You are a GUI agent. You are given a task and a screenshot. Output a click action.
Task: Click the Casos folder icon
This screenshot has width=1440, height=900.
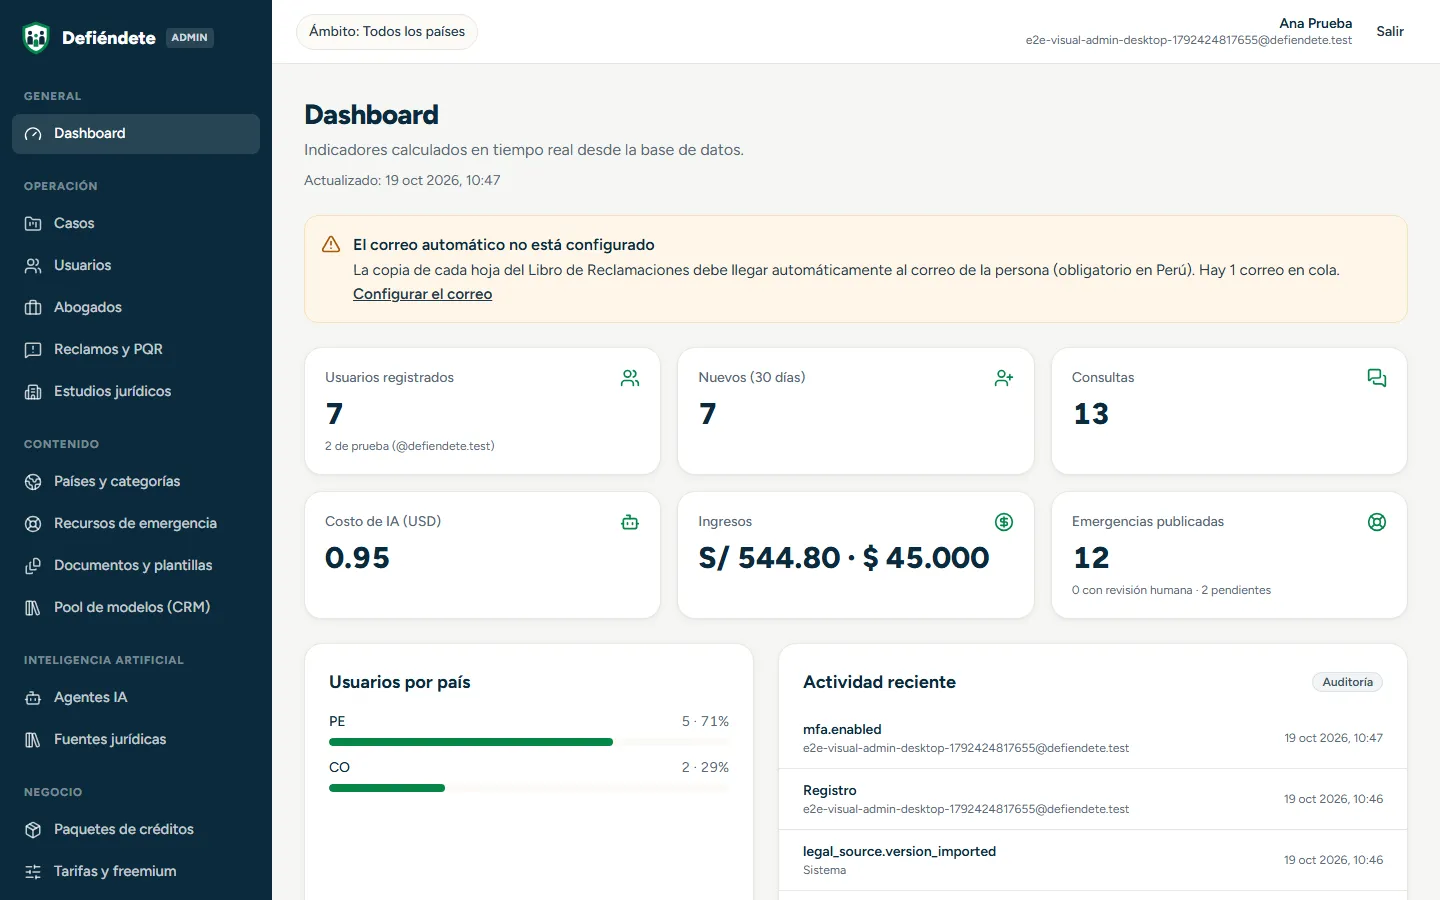33,224
